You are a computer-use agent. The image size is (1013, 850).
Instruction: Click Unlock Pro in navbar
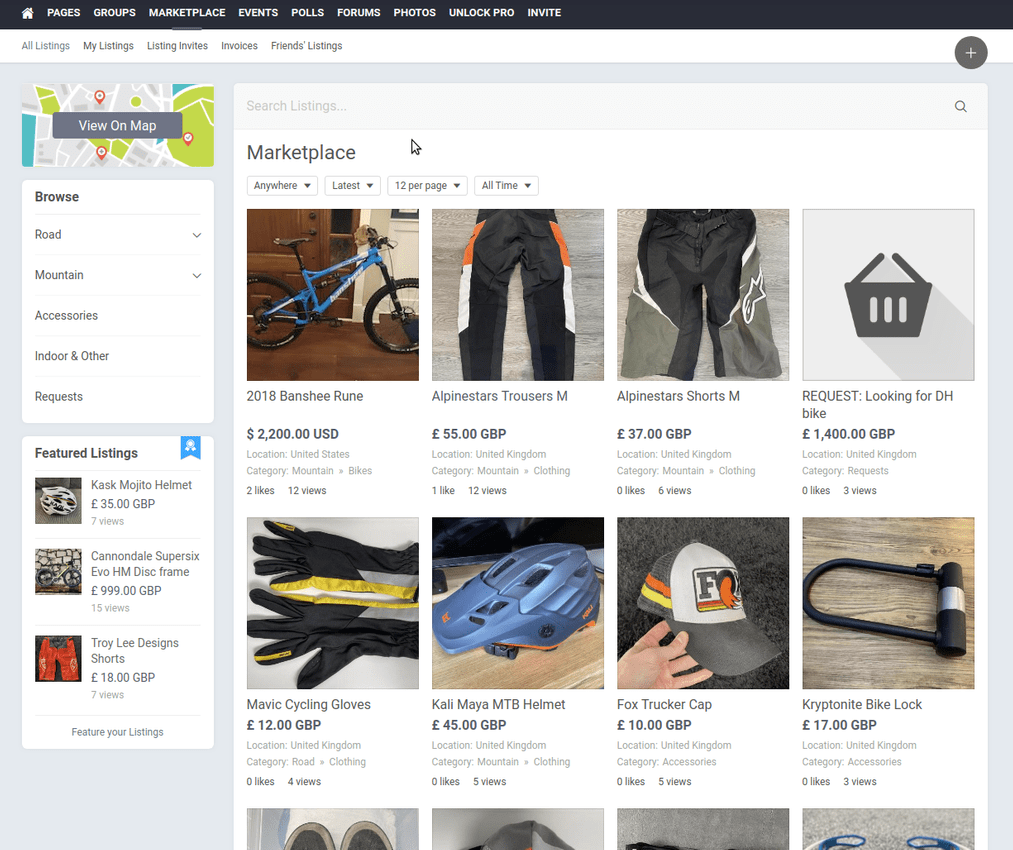[x=481, y=13]
